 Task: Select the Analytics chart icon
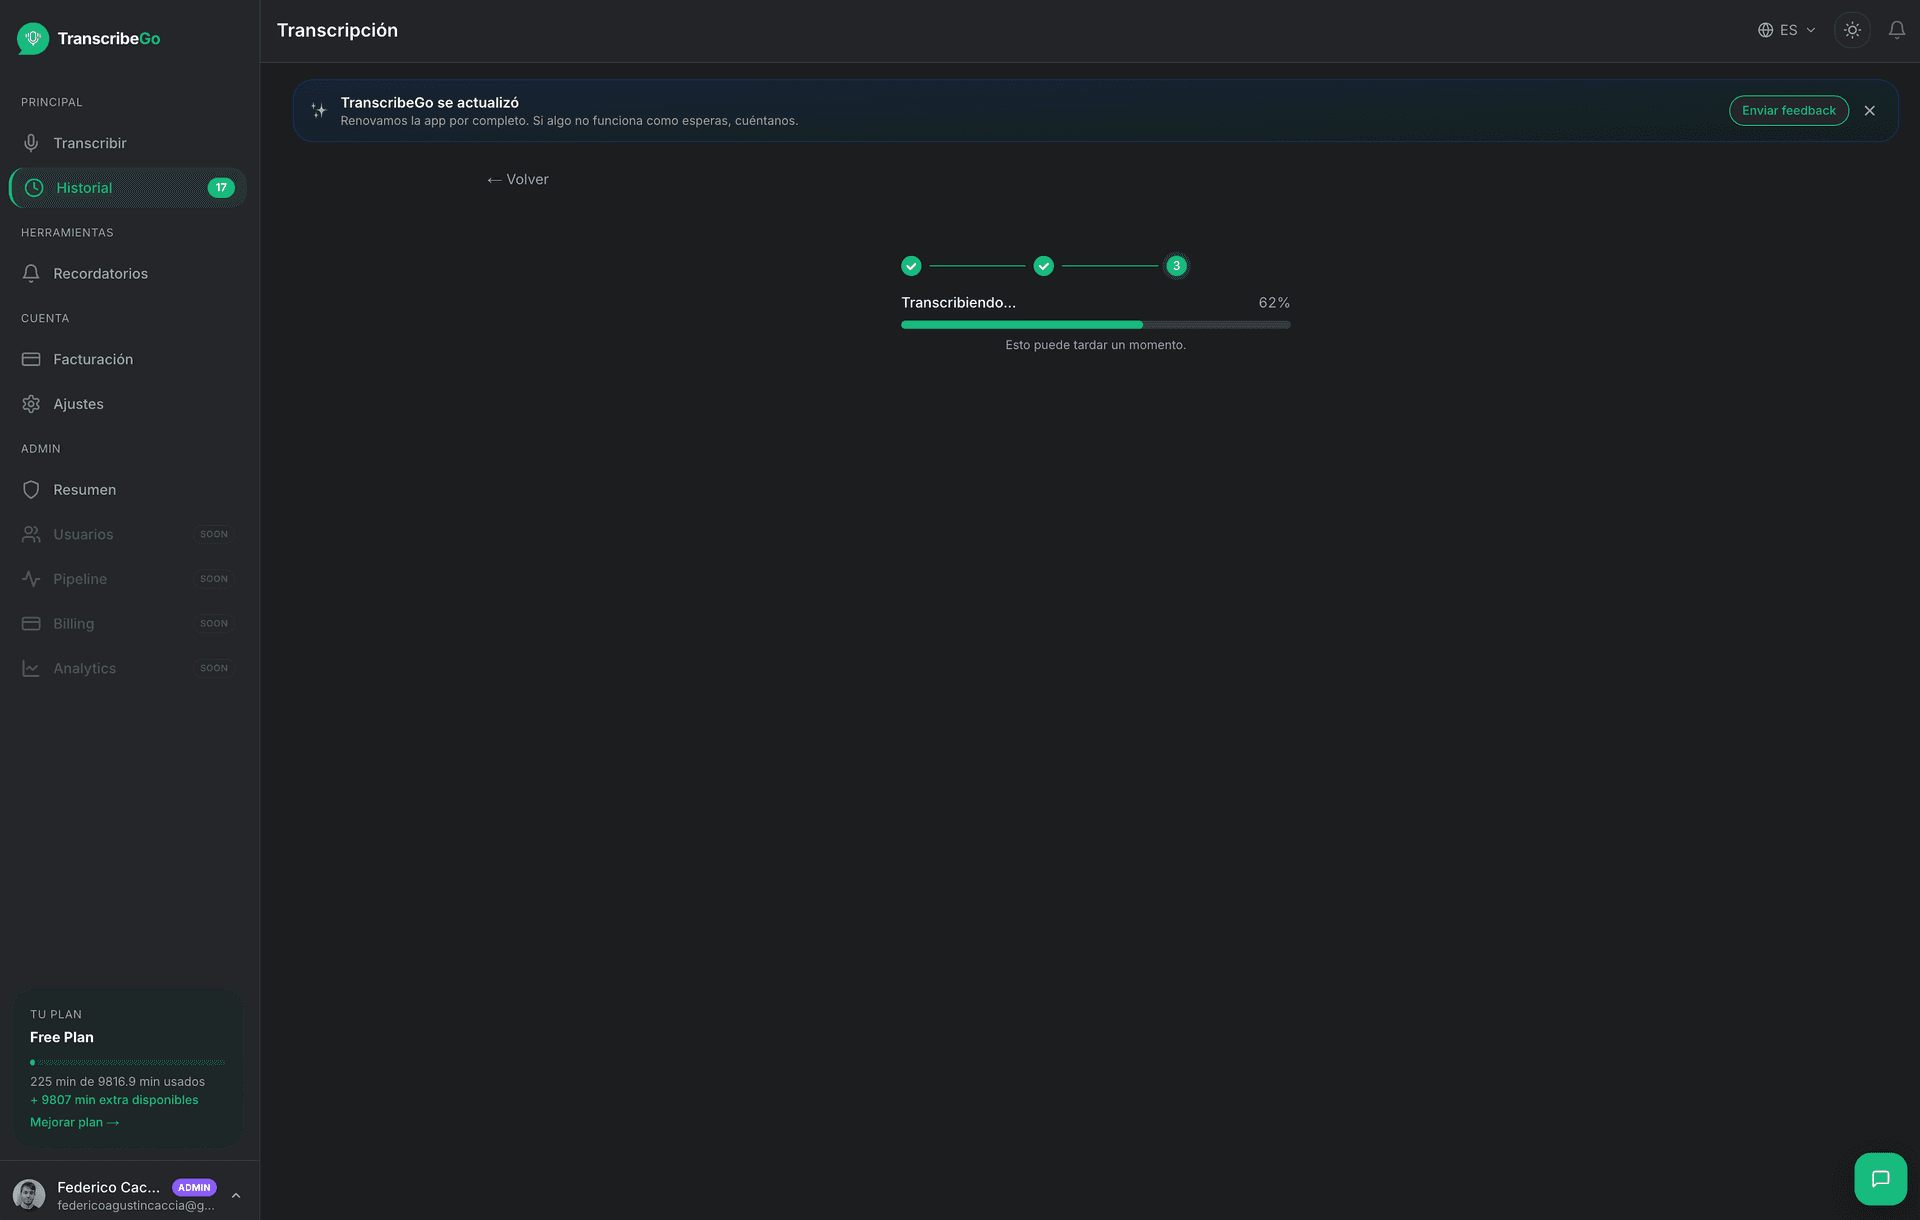pos(31,668)
